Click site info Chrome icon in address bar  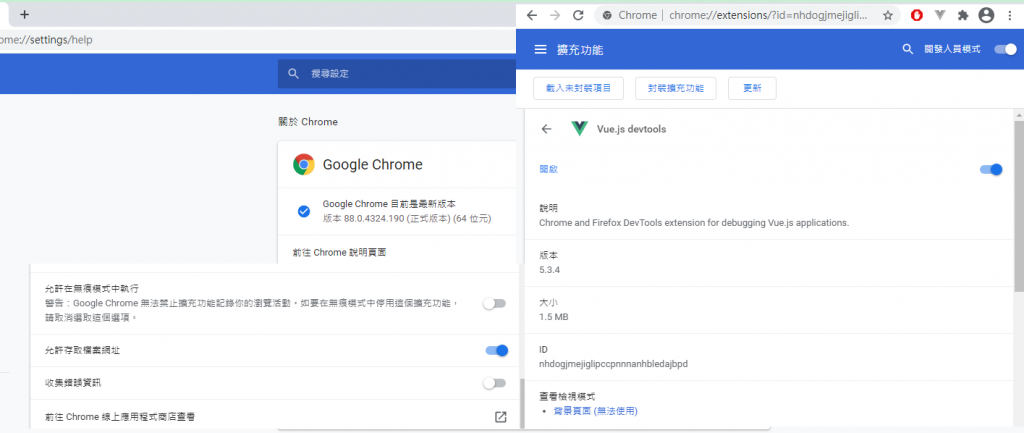(607, 15)
